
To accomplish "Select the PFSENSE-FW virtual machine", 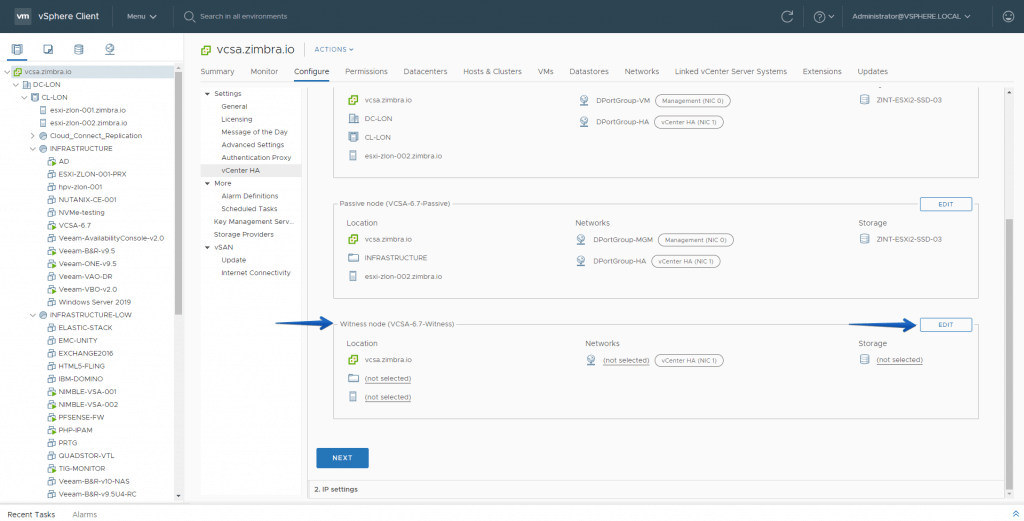I will tap(81, 417).
